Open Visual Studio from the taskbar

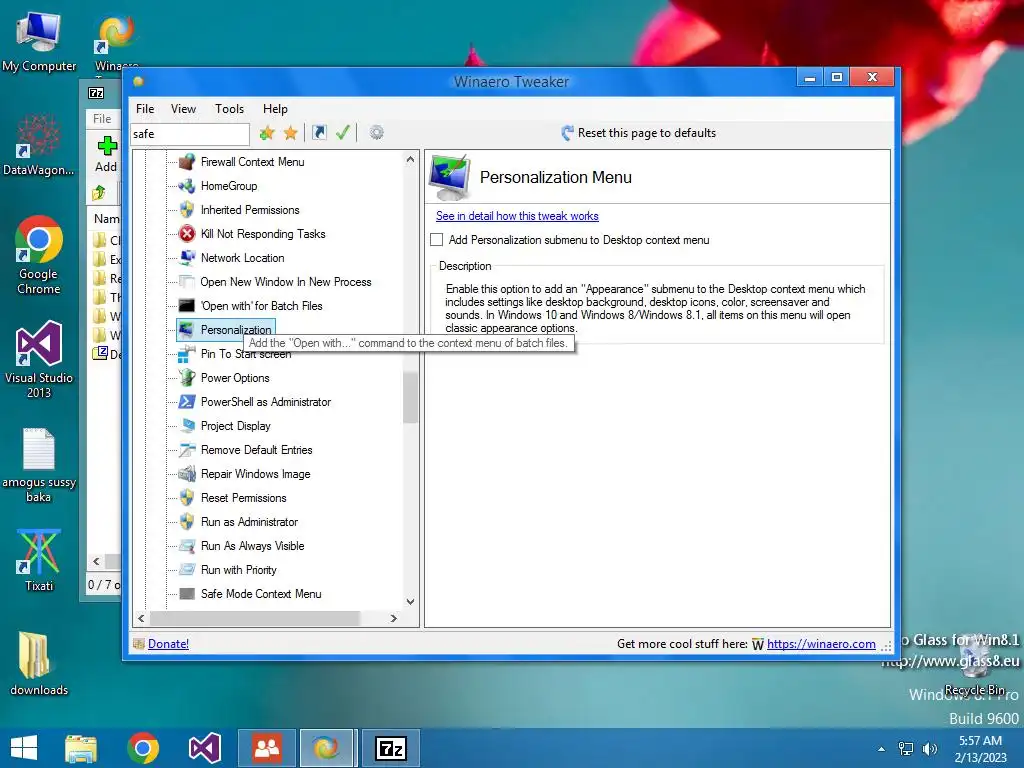[204, 748]
